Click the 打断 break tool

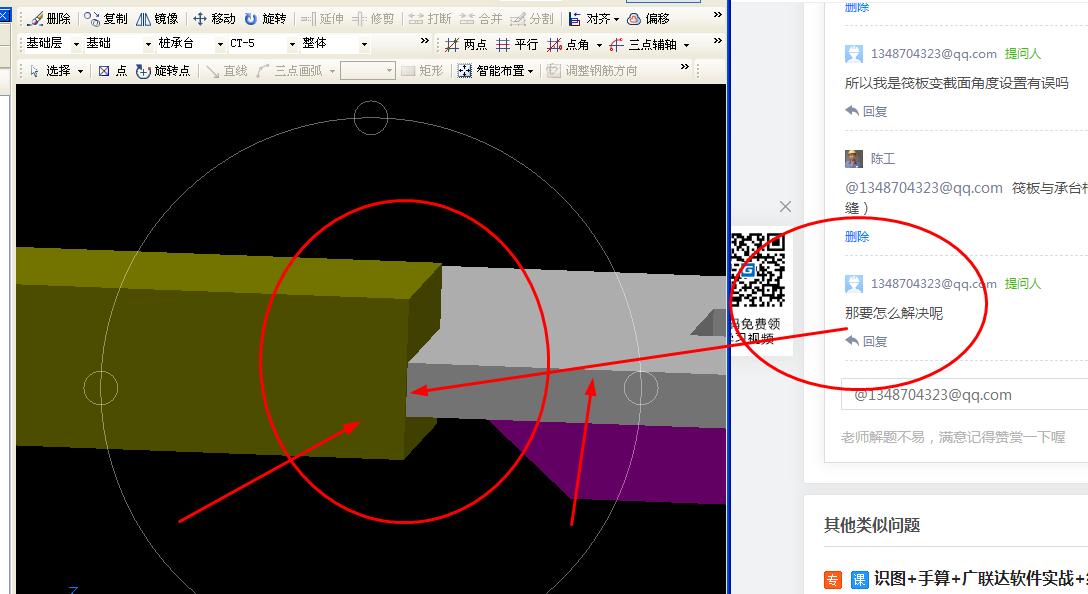pos(430,19)
